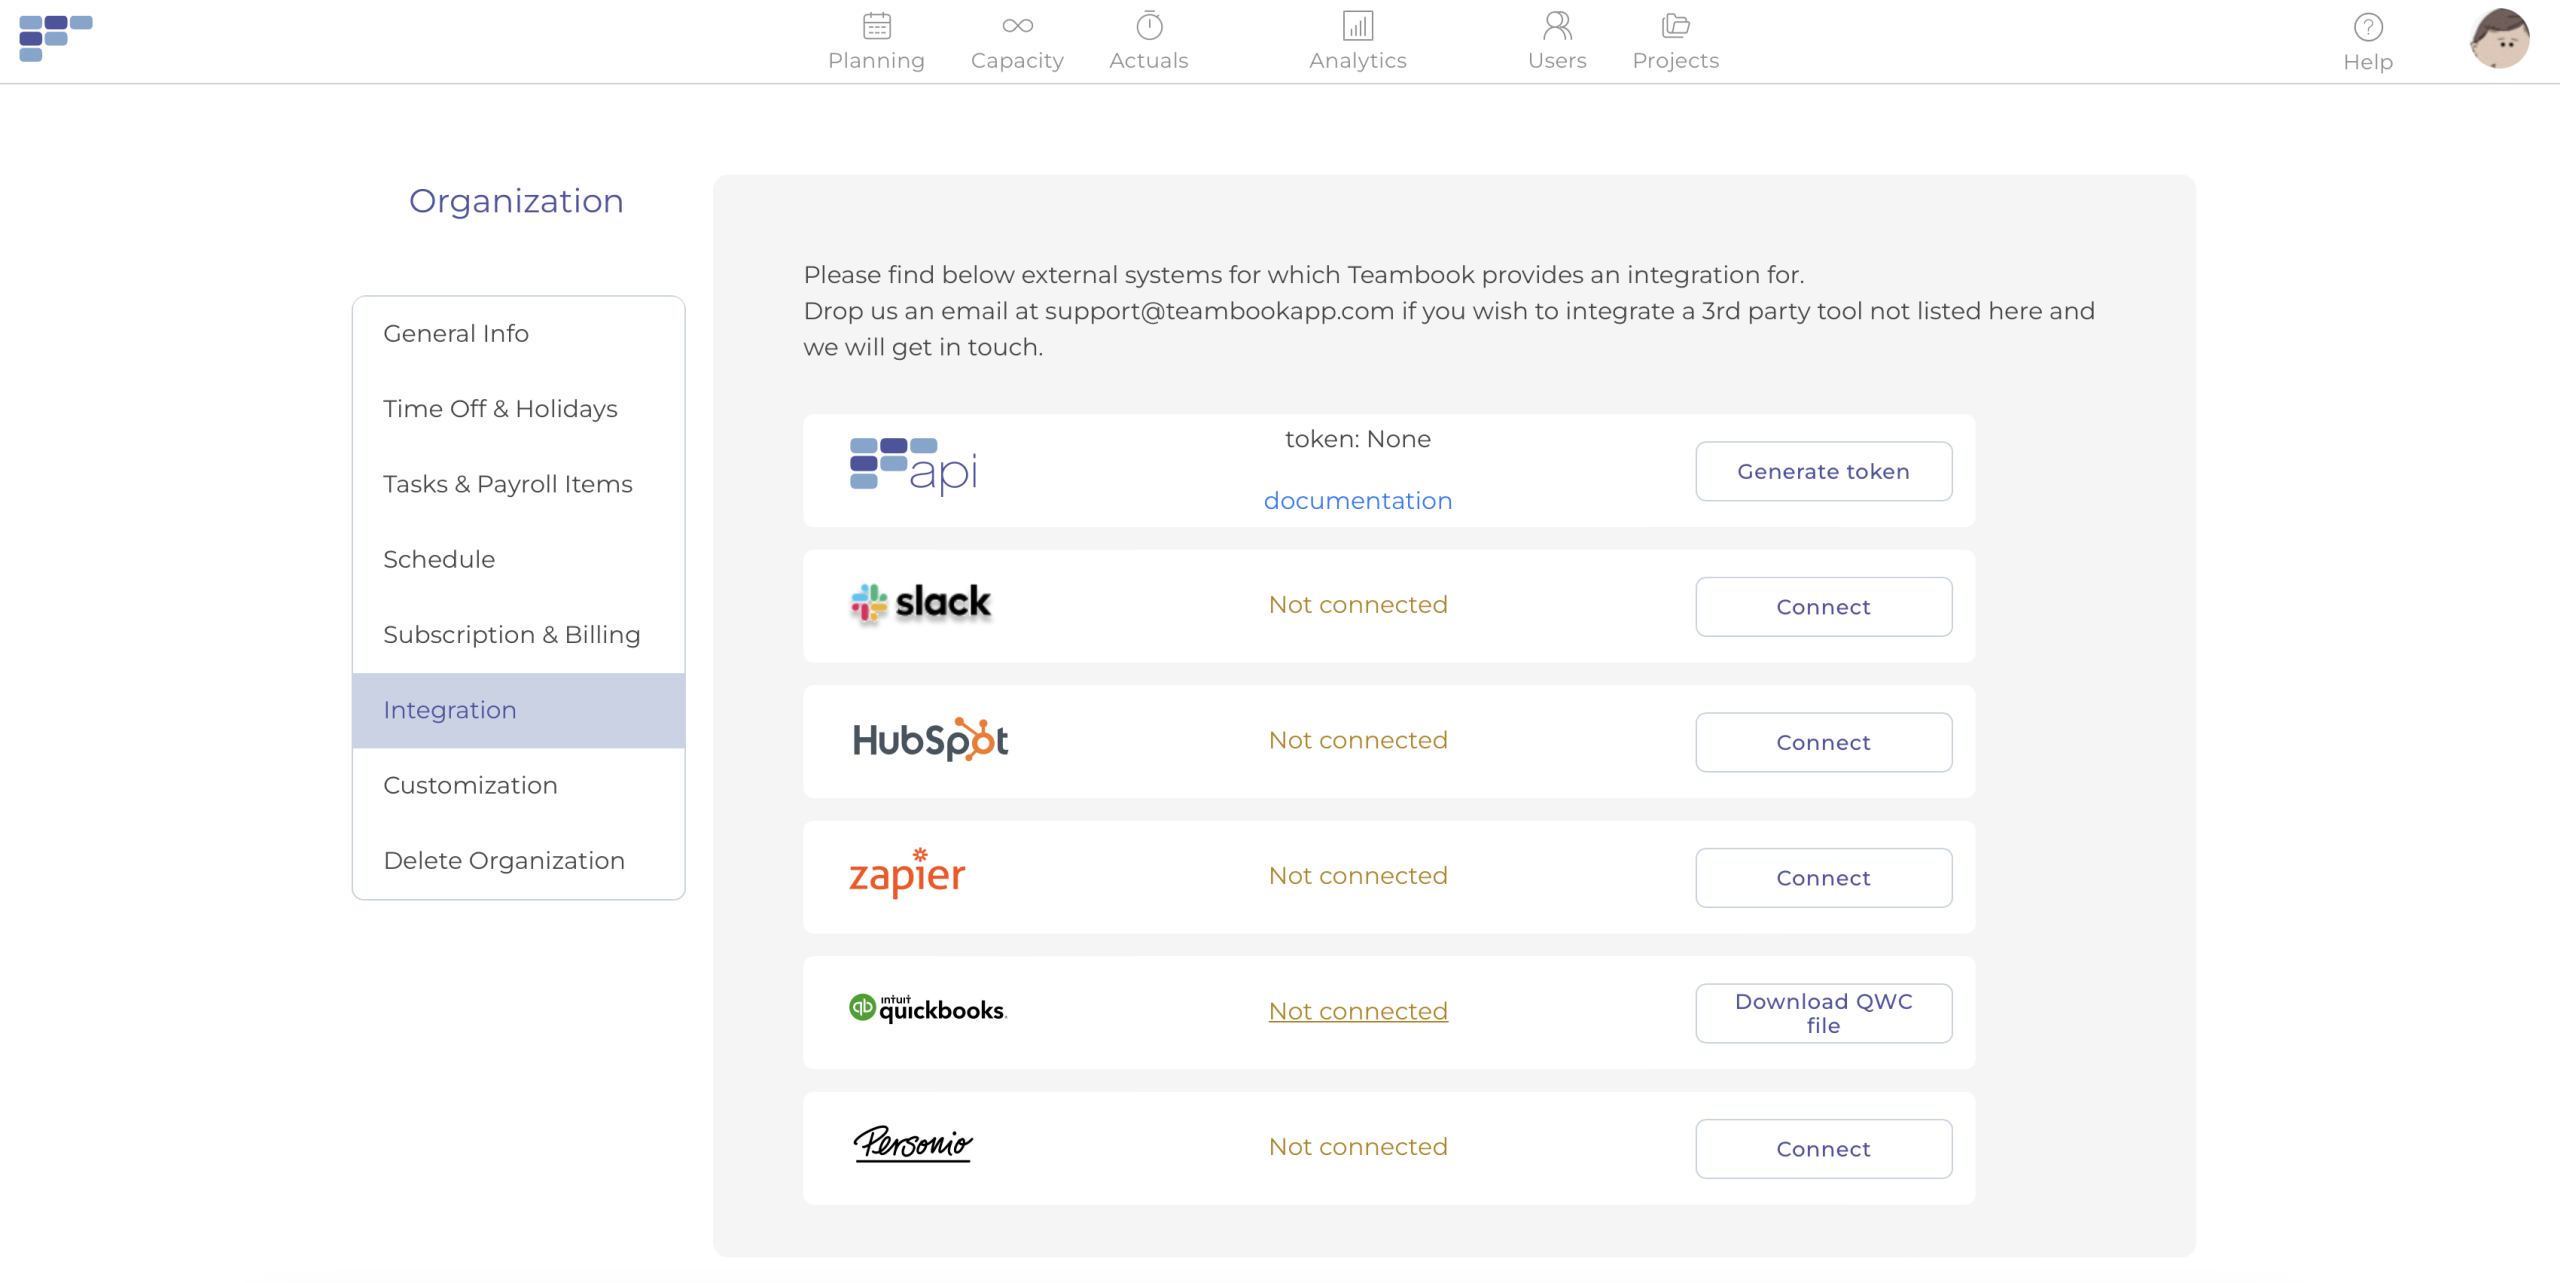Click Generate token button

tap(1823, 471)
